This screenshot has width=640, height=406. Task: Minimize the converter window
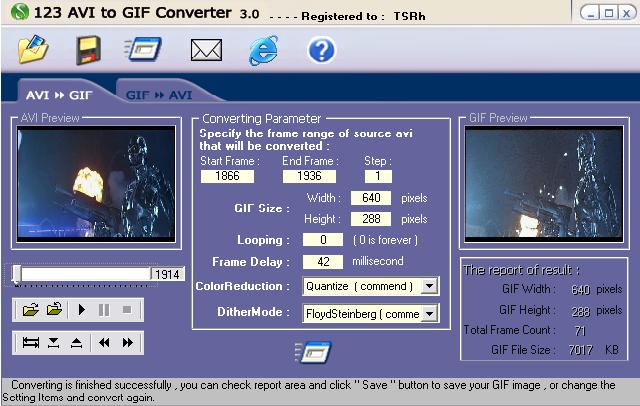point(591,13)
